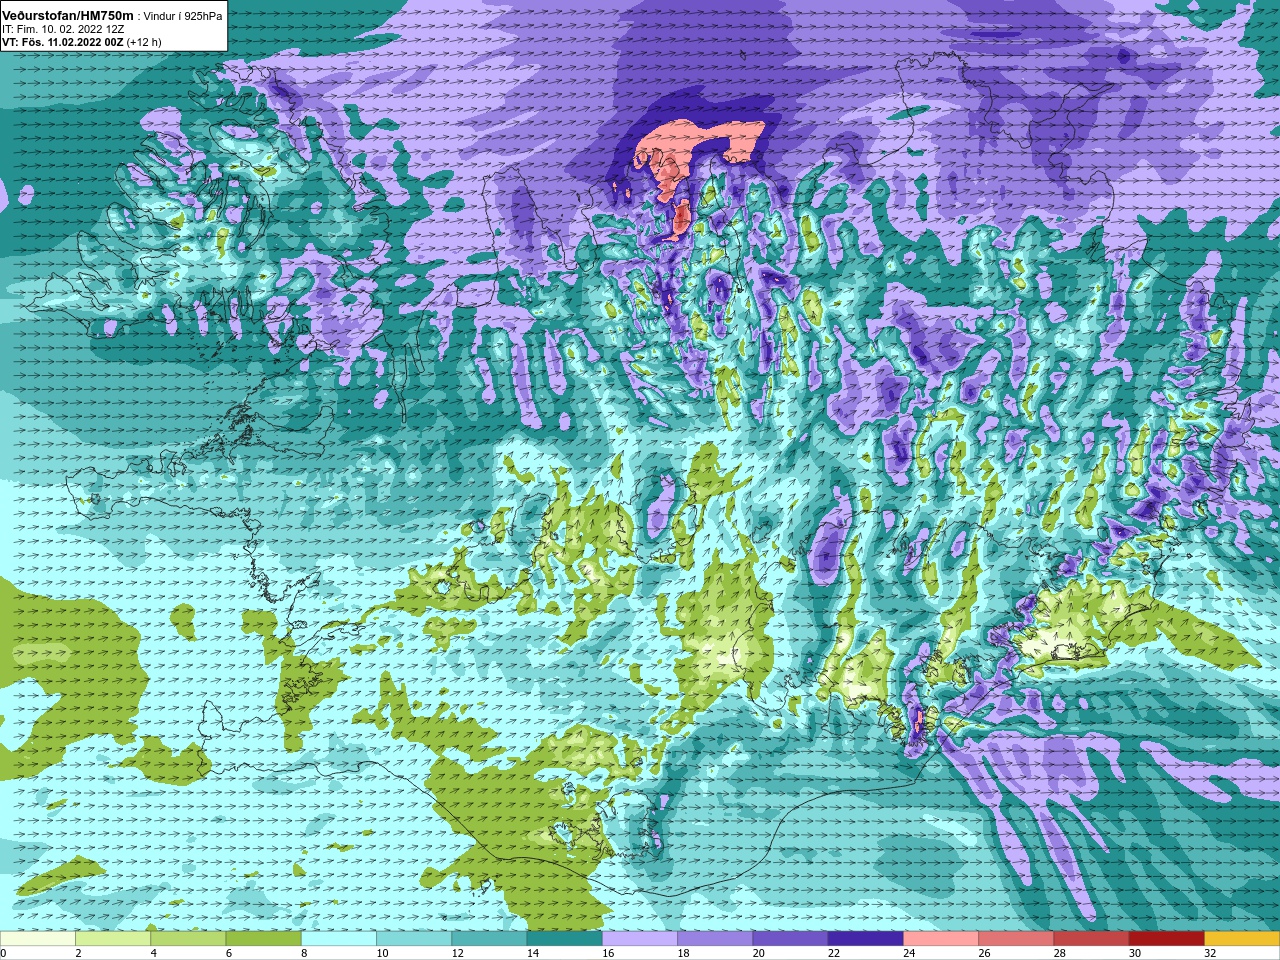The width and height of the screenshot is (1280, 960).
Task: Click the light lavender 16–18 legend swatch
Action: 640,939
